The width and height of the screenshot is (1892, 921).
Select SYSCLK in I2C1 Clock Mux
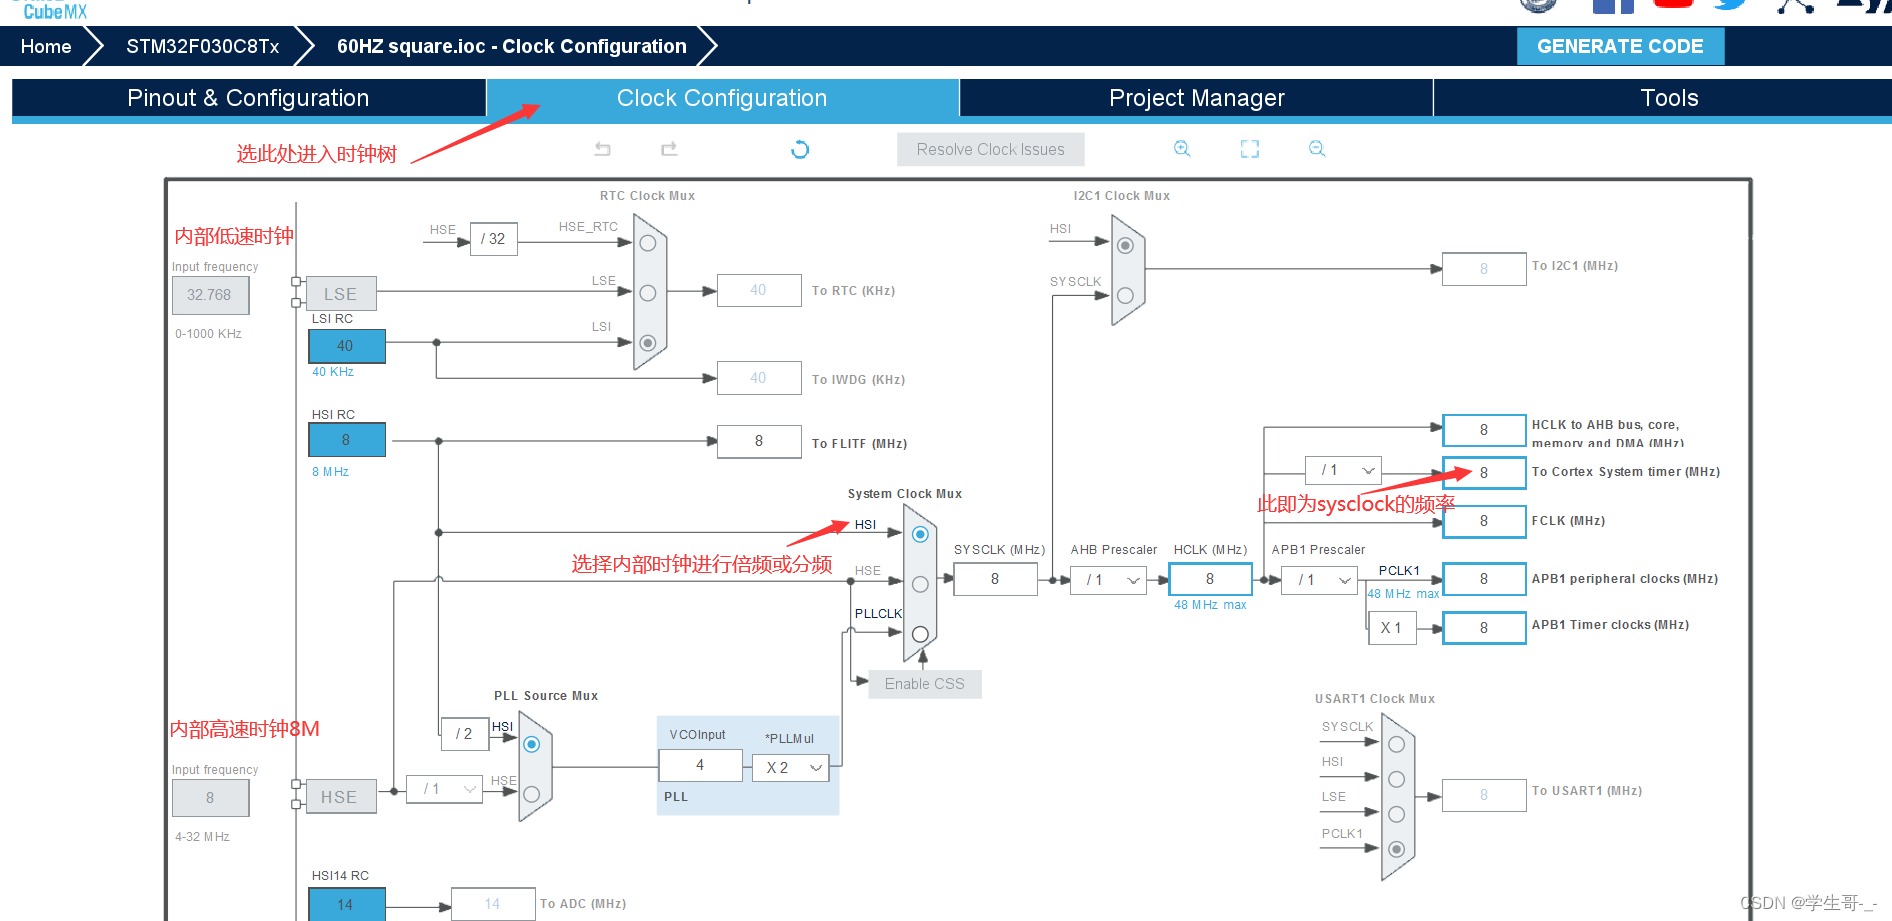[x=1125, y=296]
